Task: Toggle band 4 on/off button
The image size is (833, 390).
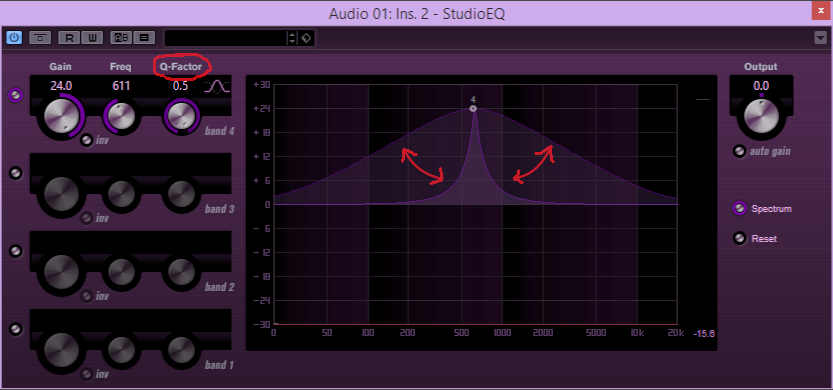Action: point(16,96)
